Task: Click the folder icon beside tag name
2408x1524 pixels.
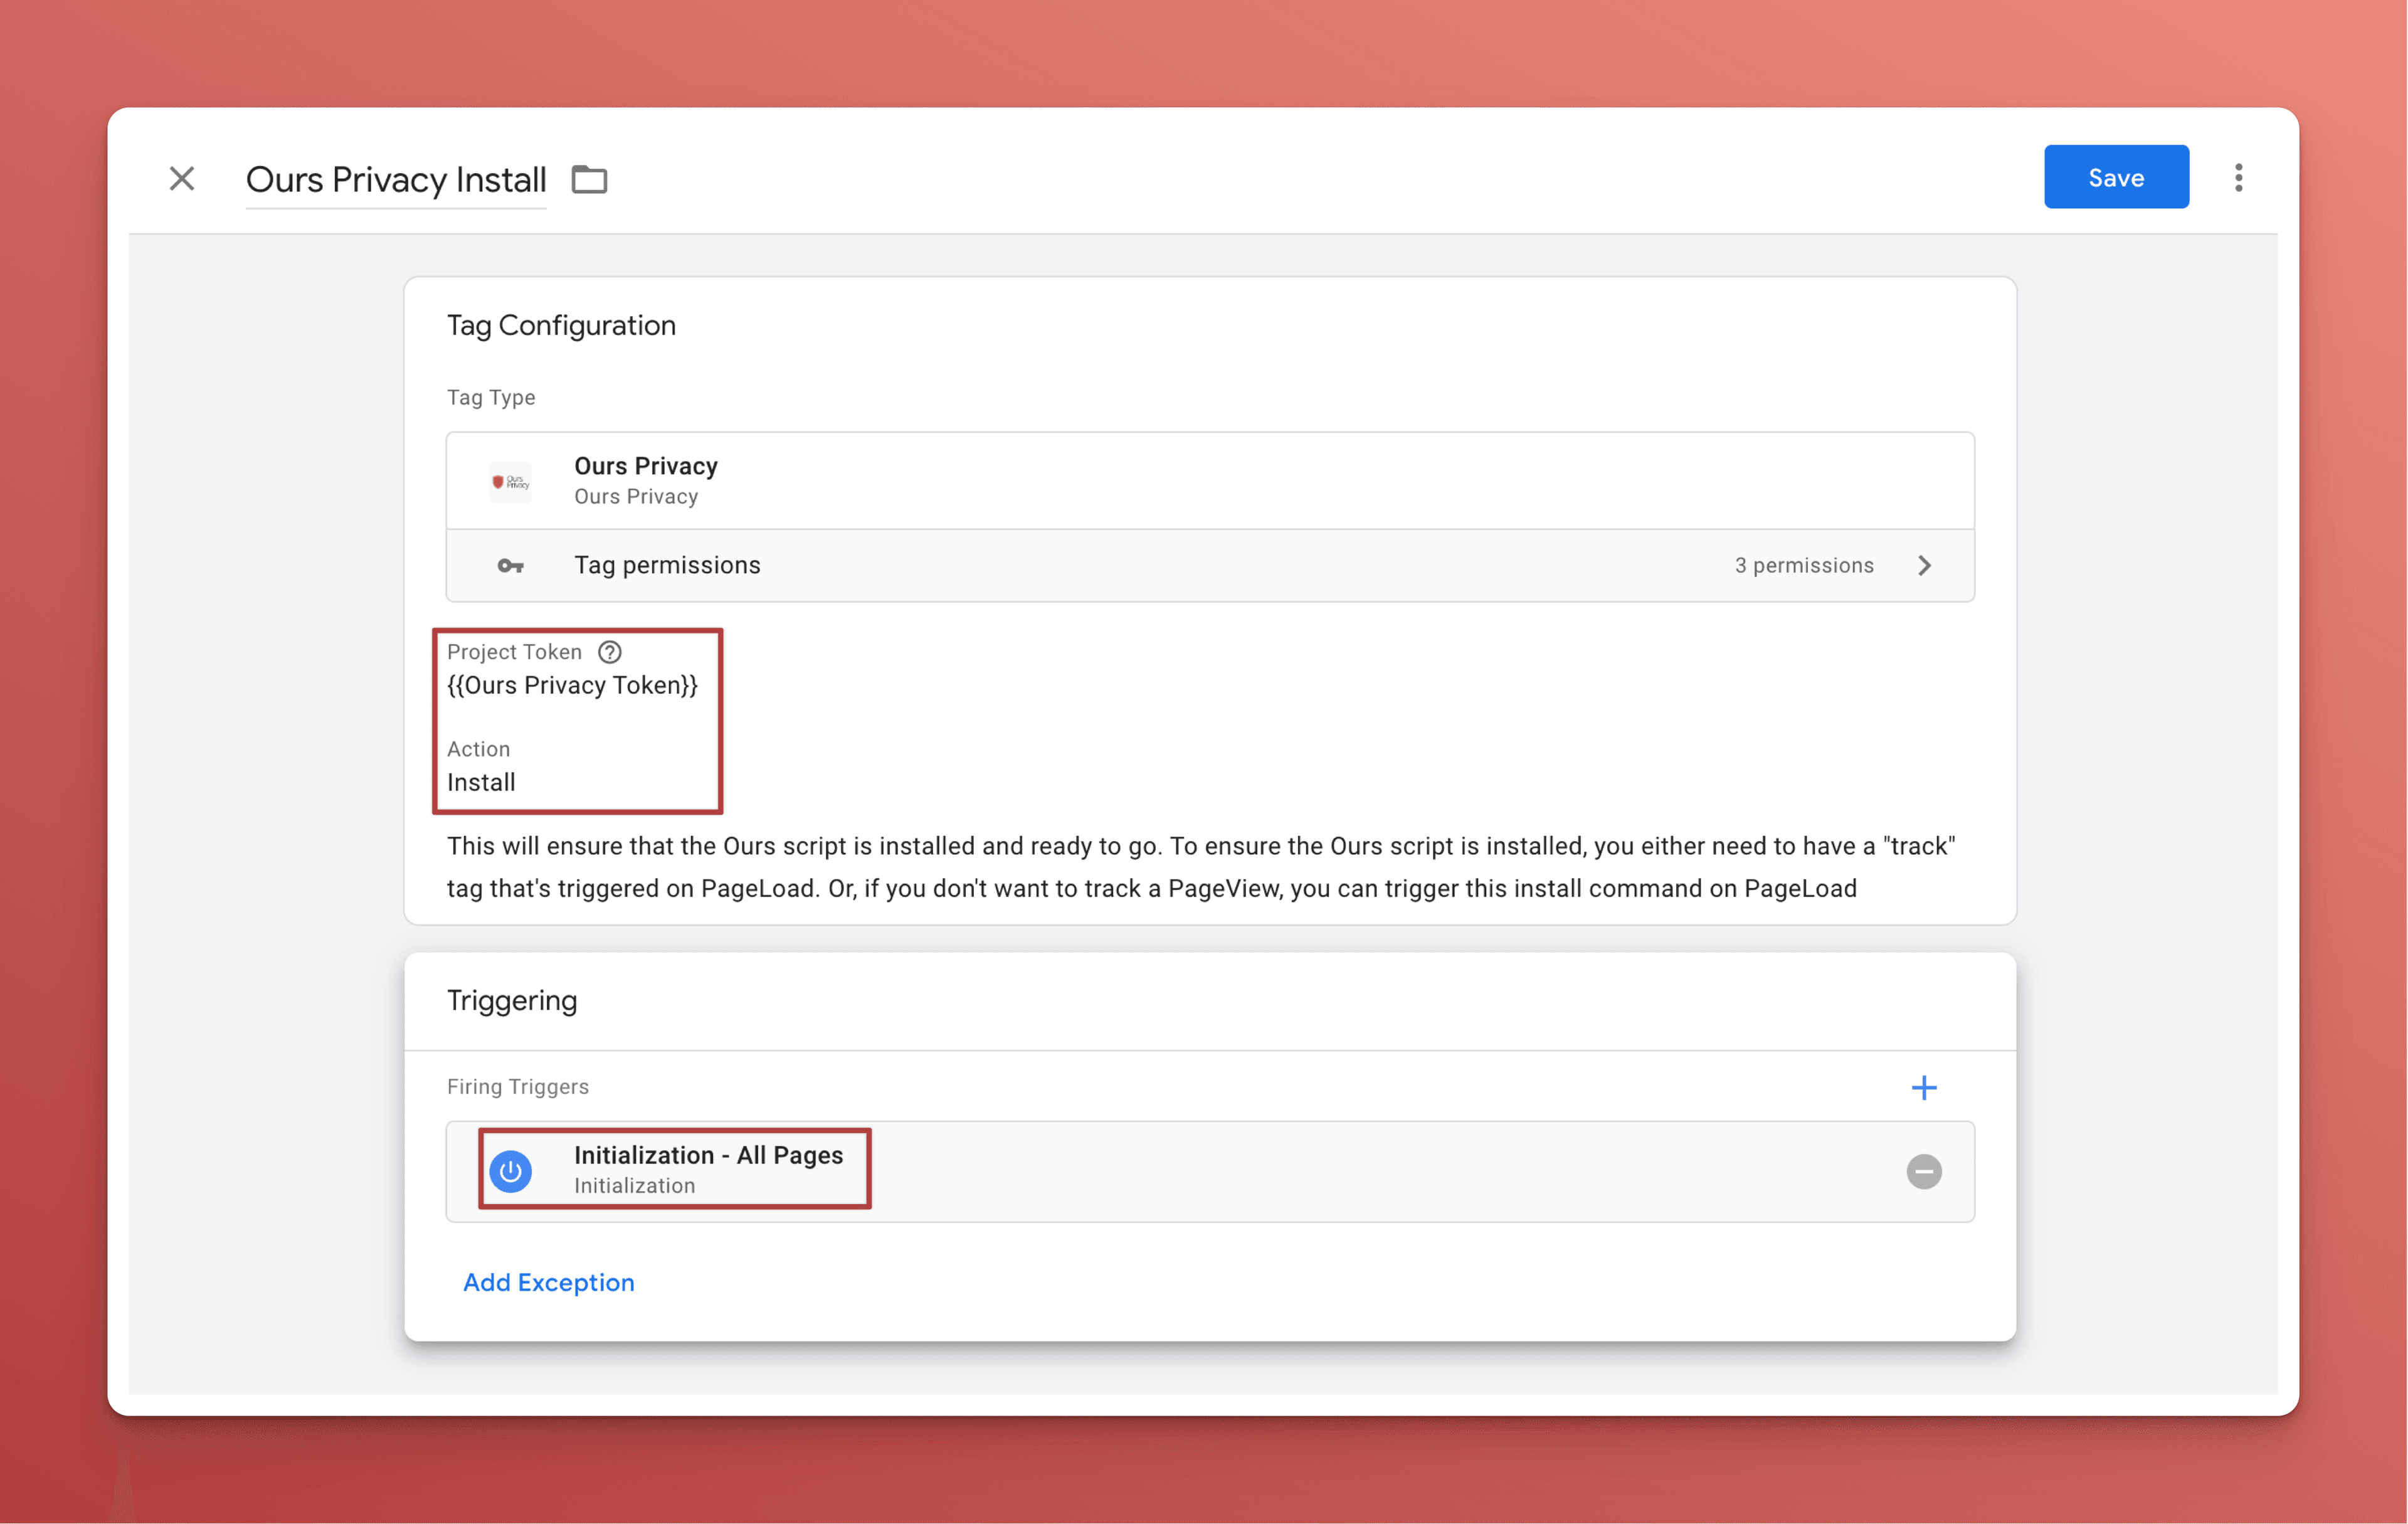Action: point(589,180)
